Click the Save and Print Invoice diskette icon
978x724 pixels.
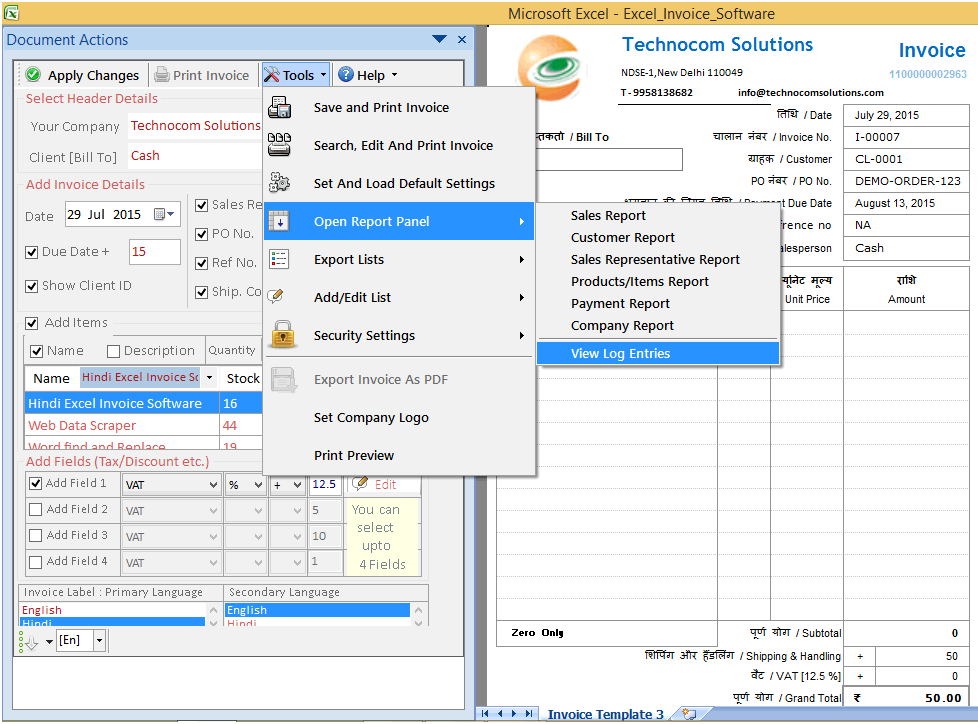[280, 107]
